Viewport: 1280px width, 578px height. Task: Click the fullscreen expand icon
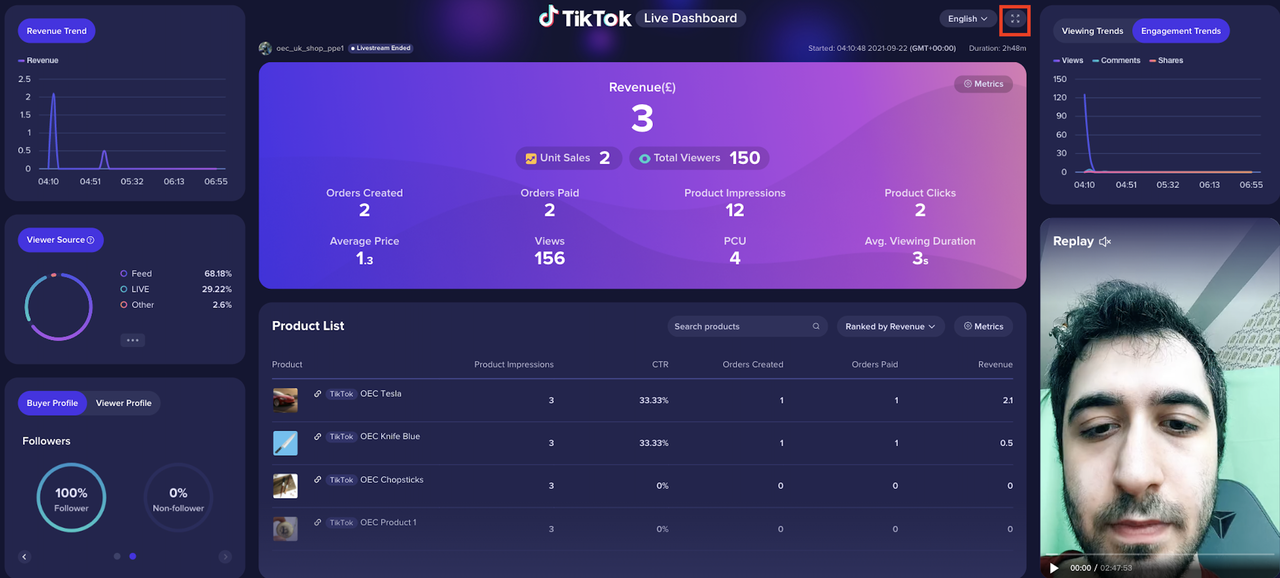click(1015, 19)
